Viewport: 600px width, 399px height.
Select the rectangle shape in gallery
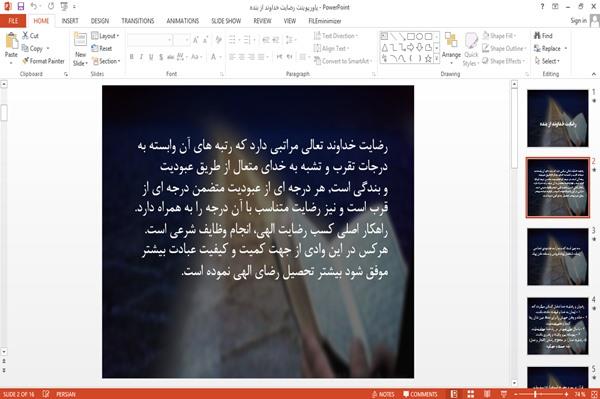[x=411, y=37]
